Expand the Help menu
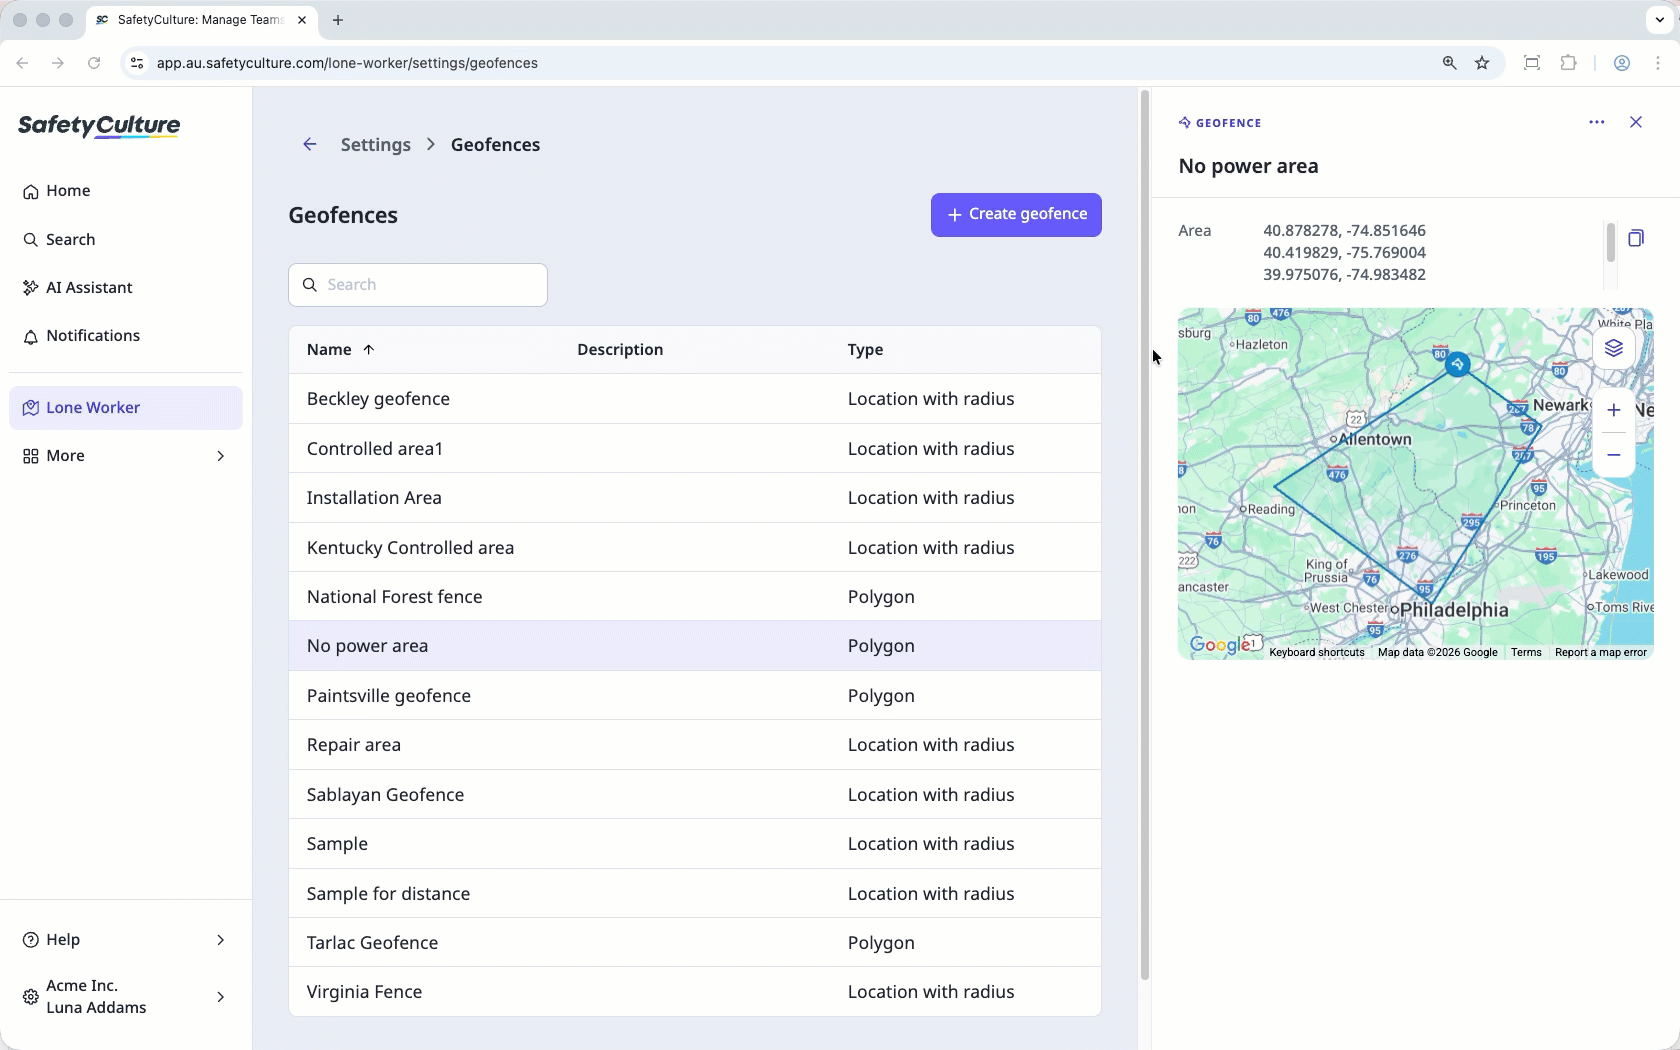This screenshot has height=1050, width=1680. pyautogui.click(x=126, y=940)
